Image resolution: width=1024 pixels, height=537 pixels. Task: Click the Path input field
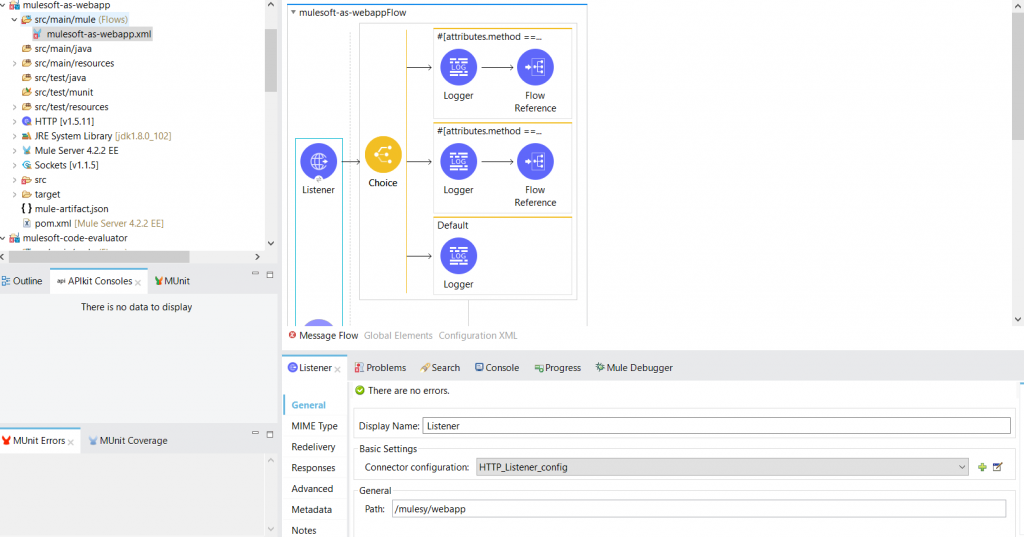pos(698,509)
